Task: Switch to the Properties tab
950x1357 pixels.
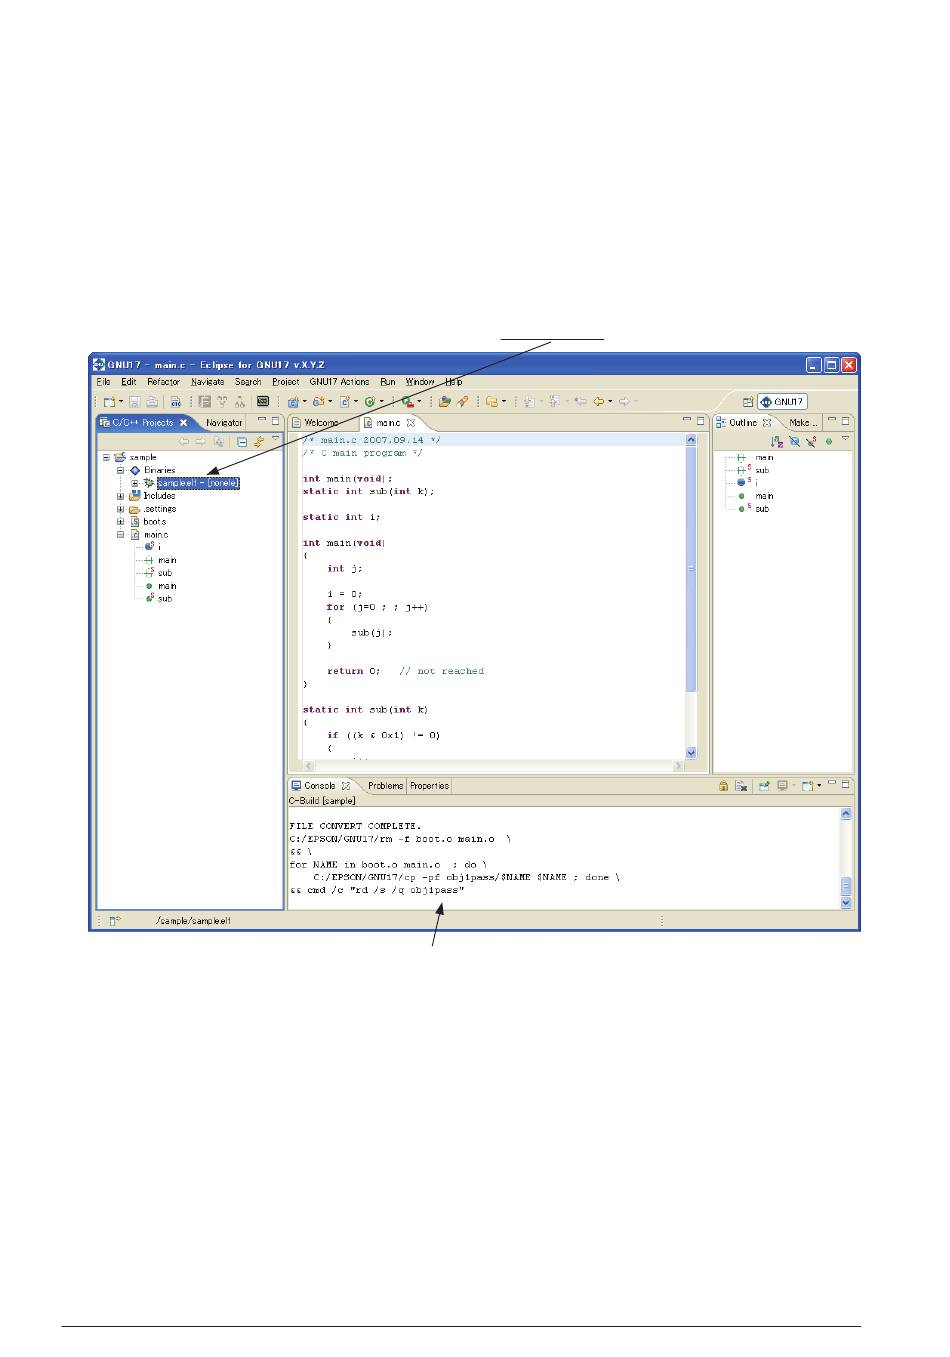Action: click(x=429, y=786)
